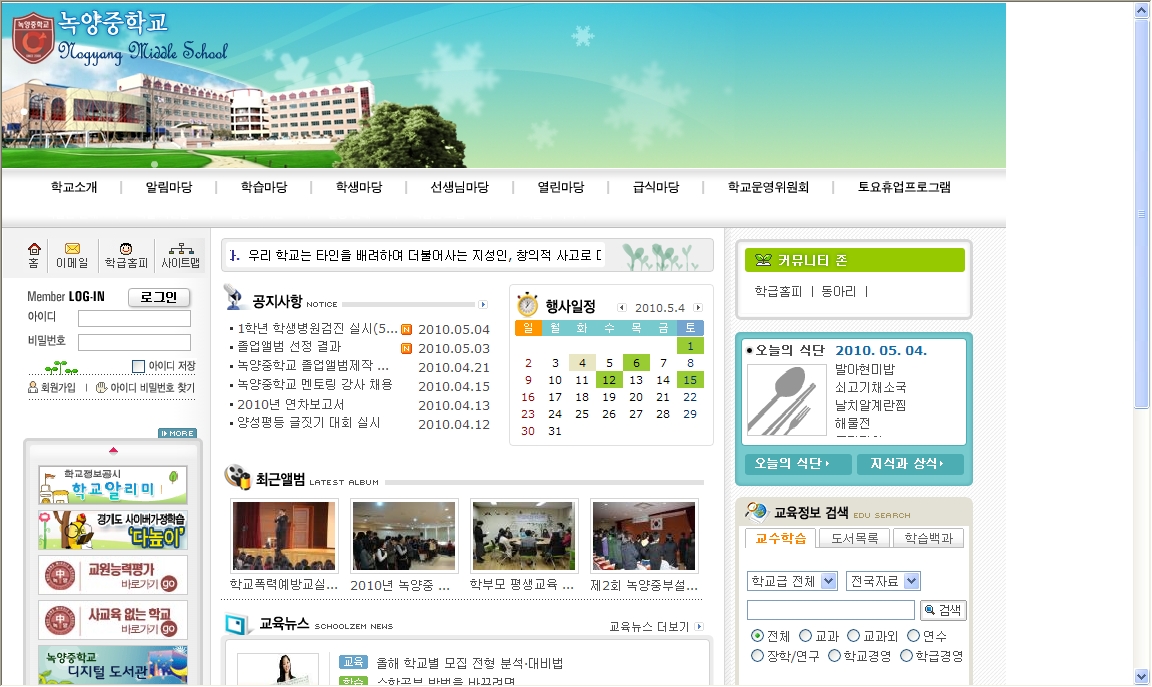The width and height of the screenshot is (1152, 687).
Task: Toggle the 아이디 저장 checkbox
Action: pyautogui.click(x=139, y=366)
